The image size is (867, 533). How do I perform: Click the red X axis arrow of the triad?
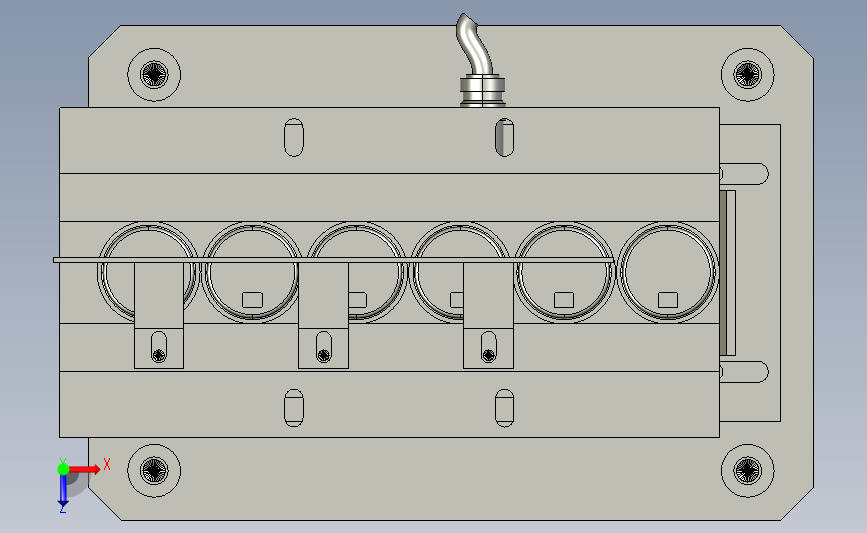[84, 469]
